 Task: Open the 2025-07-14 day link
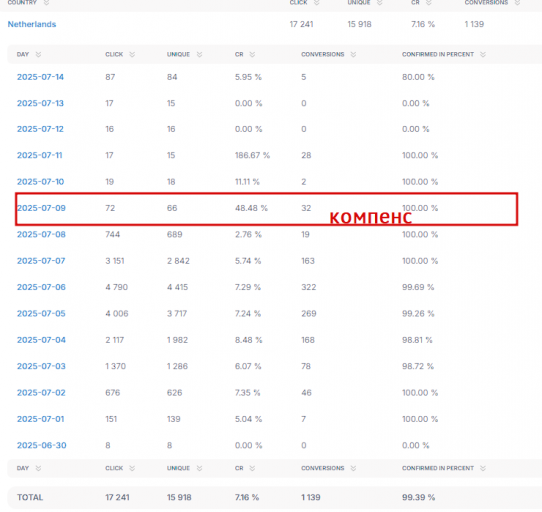click(40, 77)
